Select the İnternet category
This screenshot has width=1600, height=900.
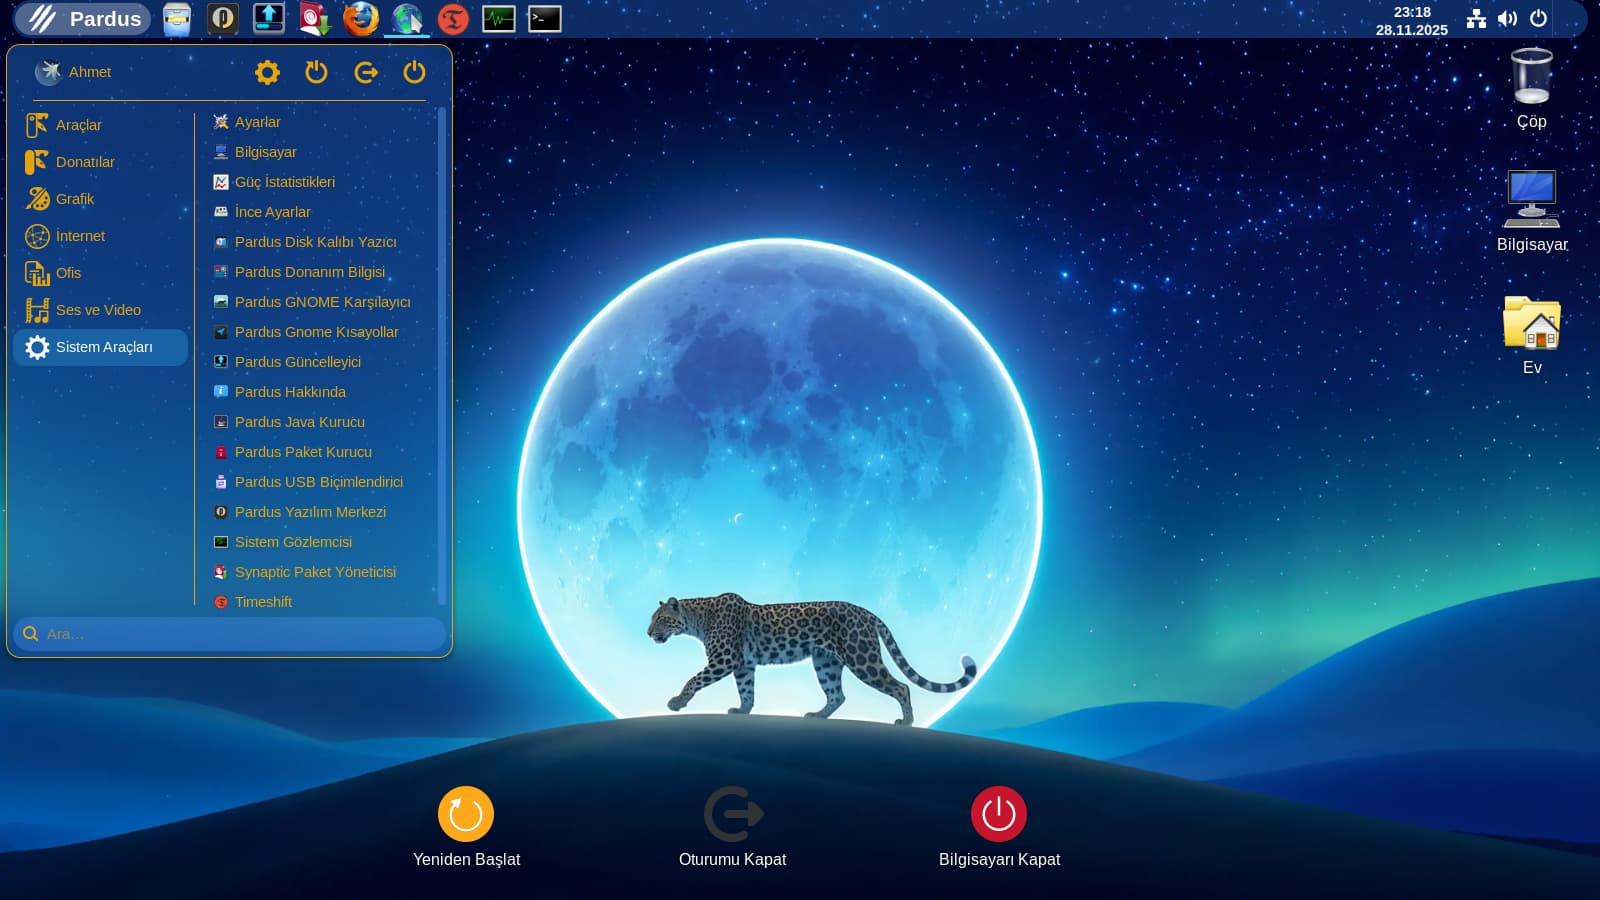pos(80,236)
